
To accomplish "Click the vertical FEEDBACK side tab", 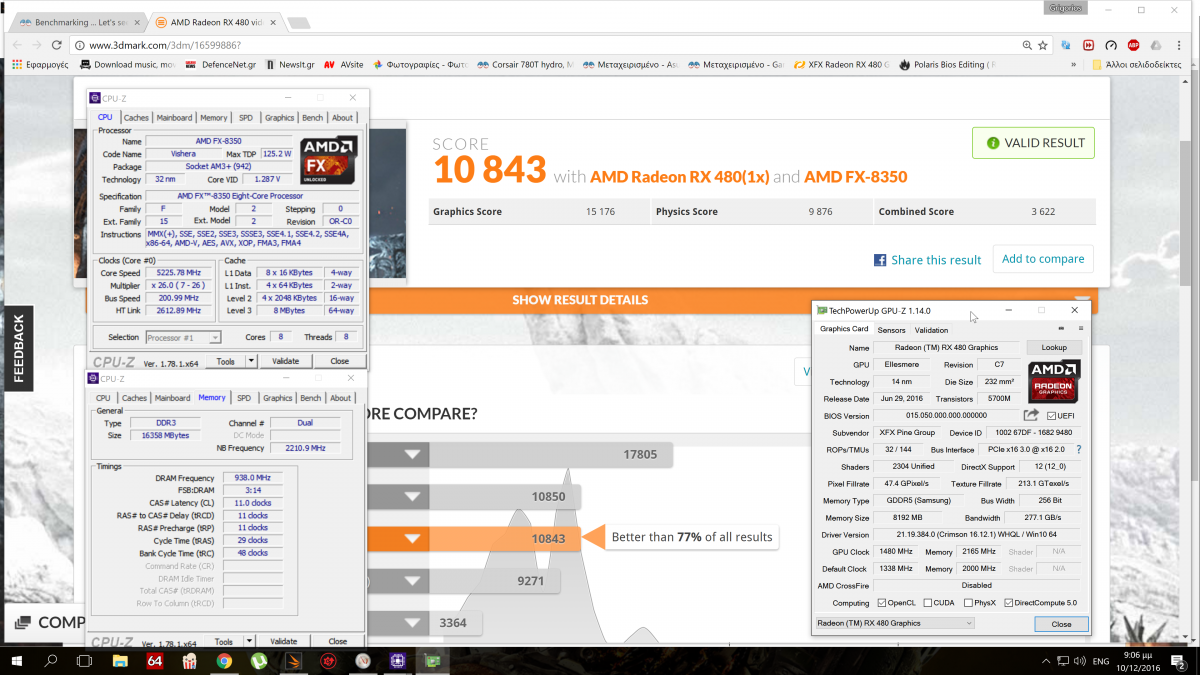I will coord(18,347).
